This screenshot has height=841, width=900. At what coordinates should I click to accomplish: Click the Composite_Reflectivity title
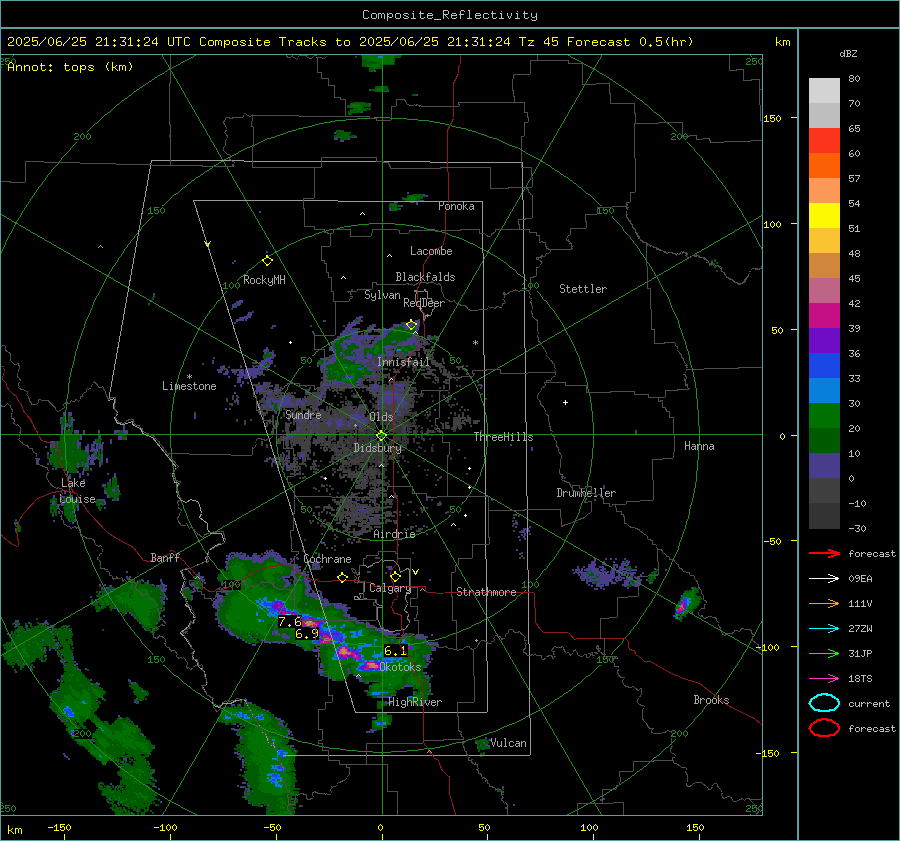click(x=449, y=15)
